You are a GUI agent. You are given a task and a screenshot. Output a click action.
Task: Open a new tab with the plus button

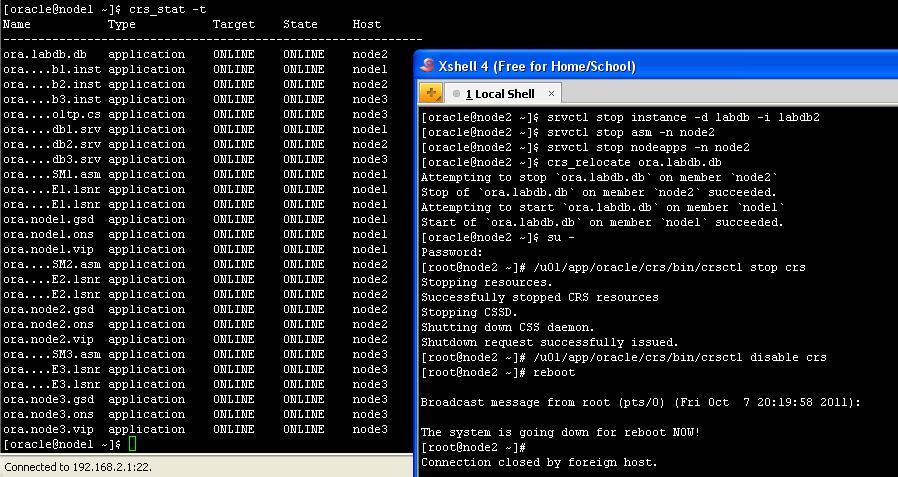[x=431, y=94]
